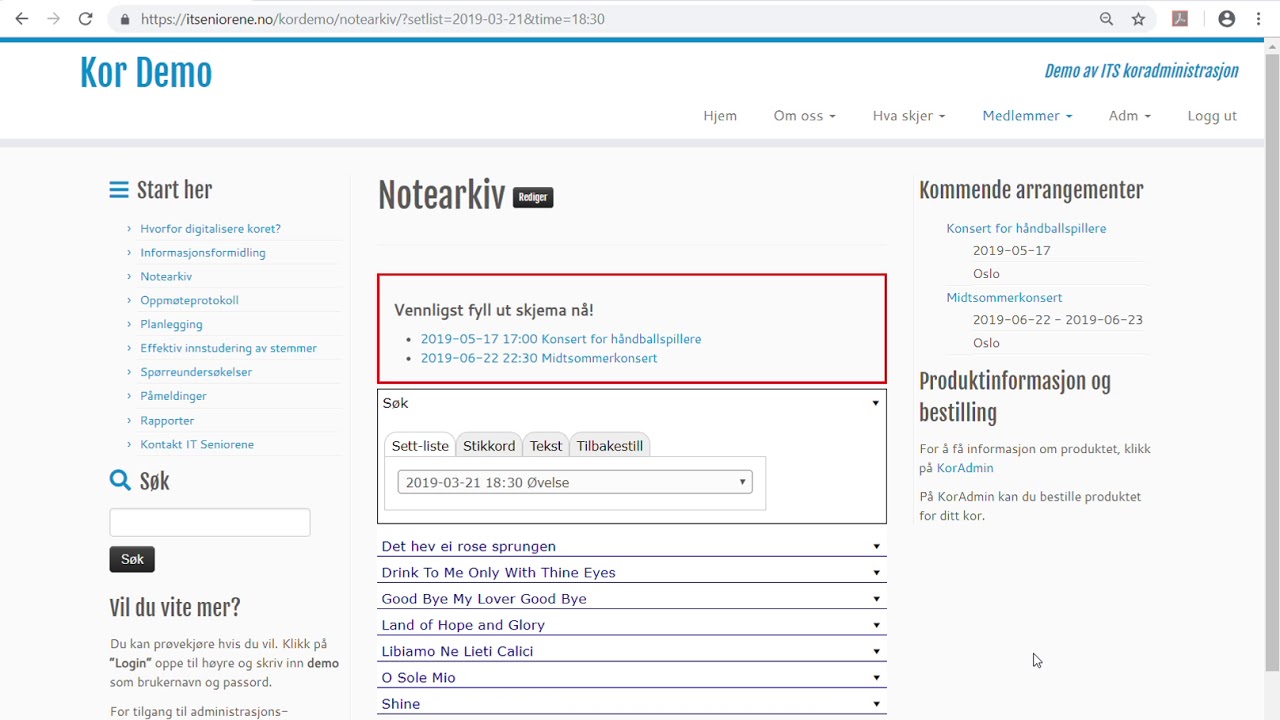Open the Om oss dropdown menu
Screen dimensions: 1280x720
(x=804, y=116)
